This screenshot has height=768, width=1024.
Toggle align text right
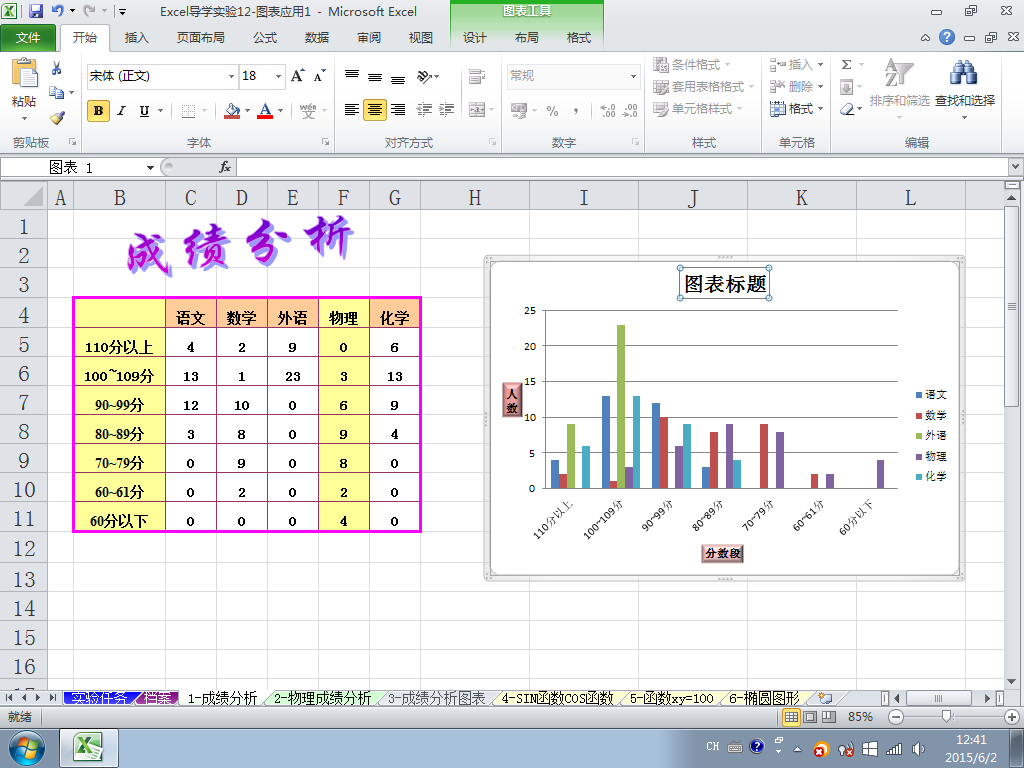398,110
